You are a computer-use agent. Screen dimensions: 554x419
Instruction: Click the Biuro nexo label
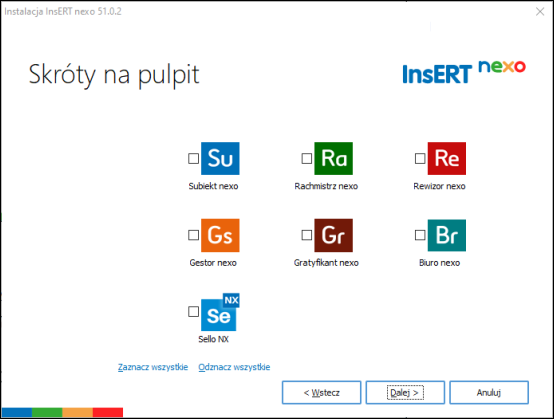(440, 263)
